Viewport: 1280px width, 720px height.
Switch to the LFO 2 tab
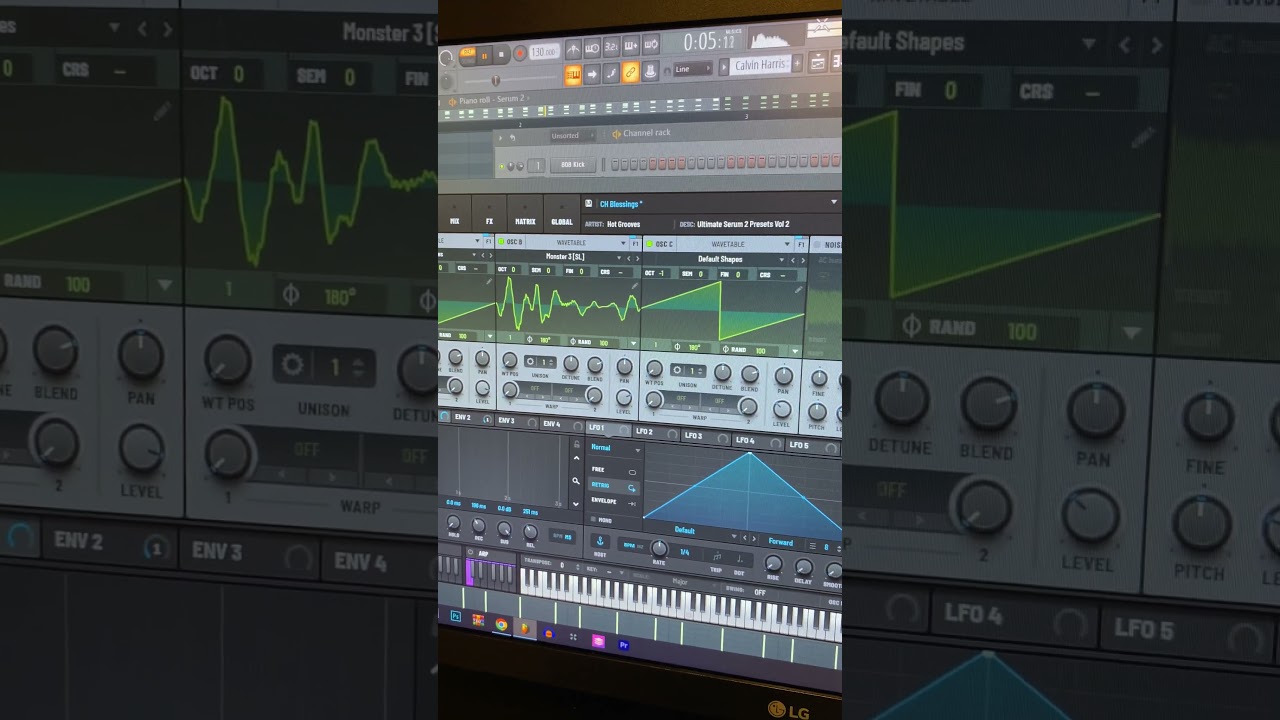[x=655, y=431]
